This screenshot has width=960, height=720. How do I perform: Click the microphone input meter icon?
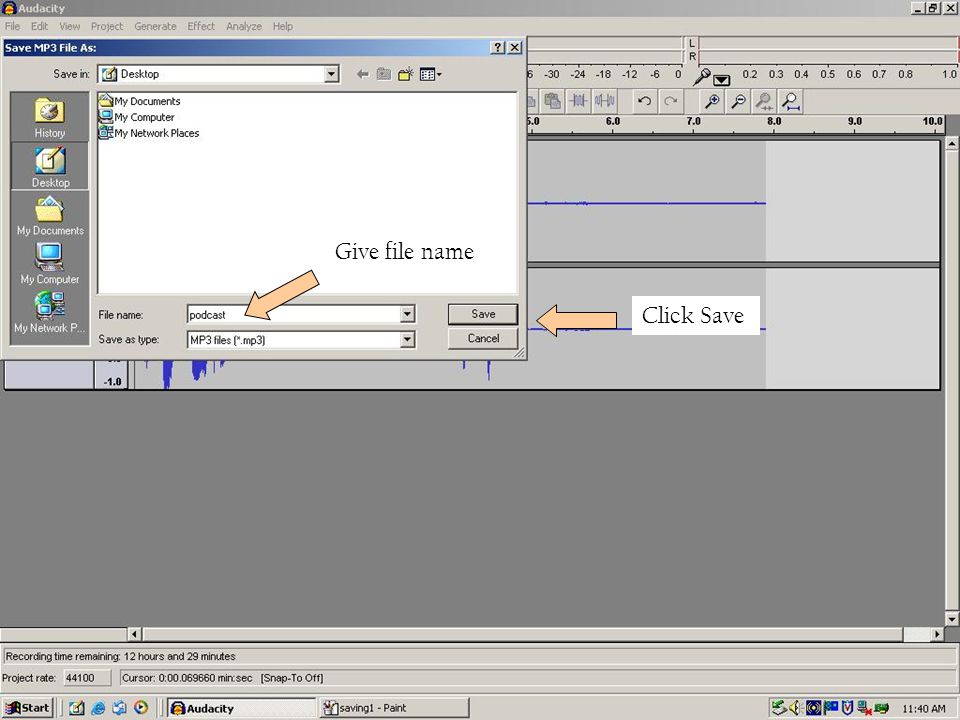click(x=702, y=77)
